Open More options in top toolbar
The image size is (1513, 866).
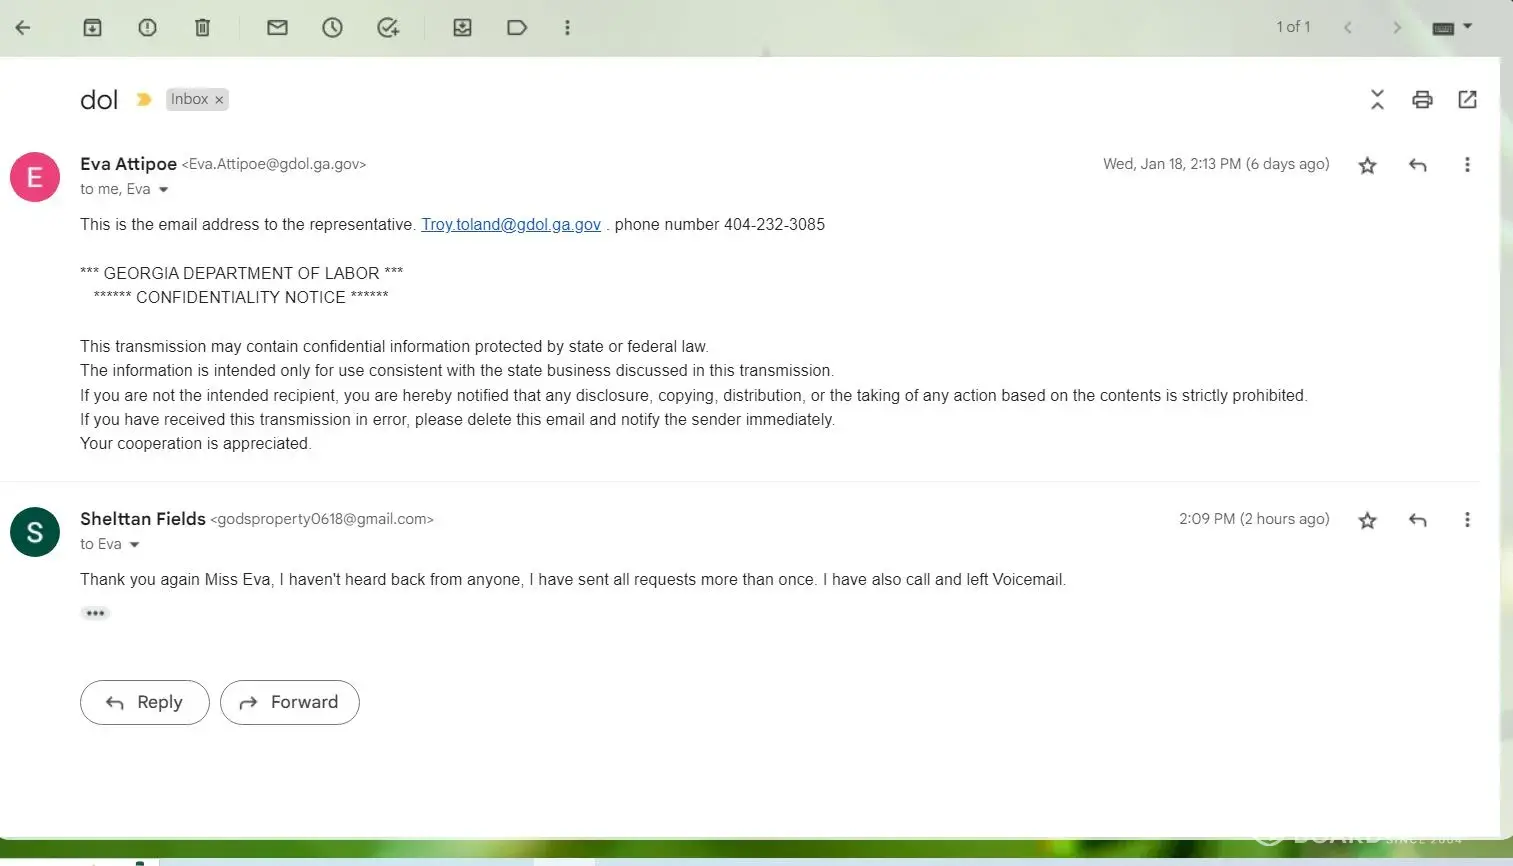567,28
